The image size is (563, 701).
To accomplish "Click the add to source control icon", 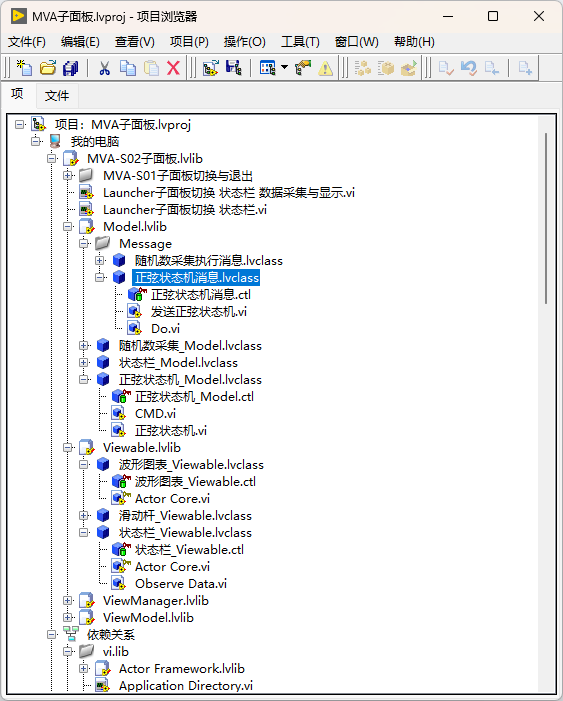I will click(x=525, y=68).
